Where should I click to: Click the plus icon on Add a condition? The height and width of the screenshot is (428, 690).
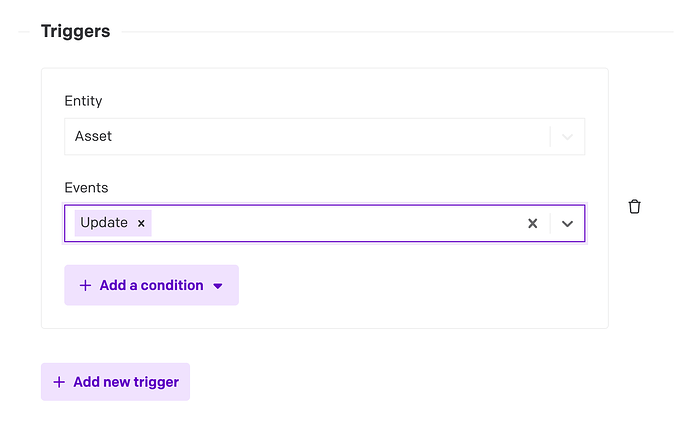tap(85, 286)
